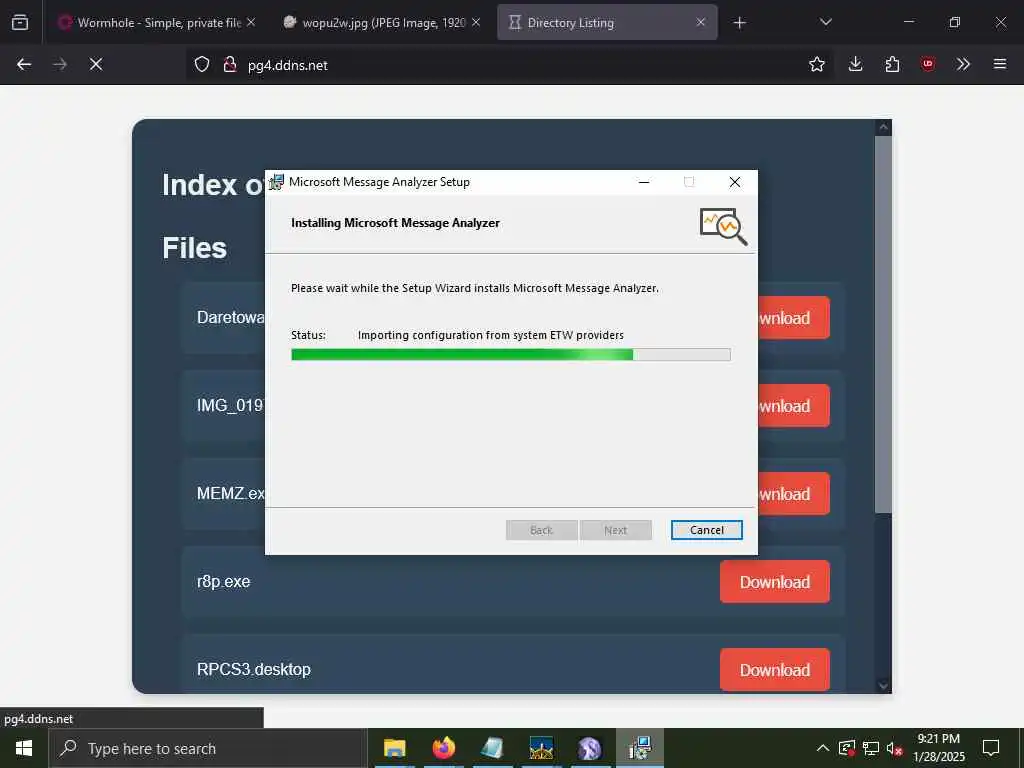Expand the list all tabs dropdown
Image resolution: width=1024 pixels, height=768 pixels.
(x=825, y=22)
